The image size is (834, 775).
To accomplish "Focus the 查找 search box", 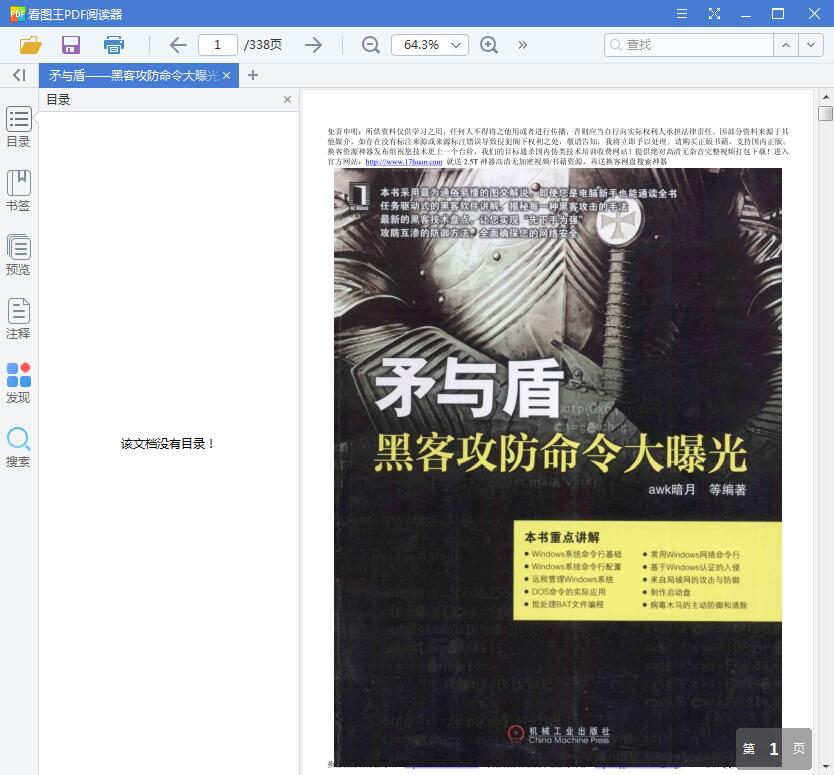I will click(x=688, y=45).
